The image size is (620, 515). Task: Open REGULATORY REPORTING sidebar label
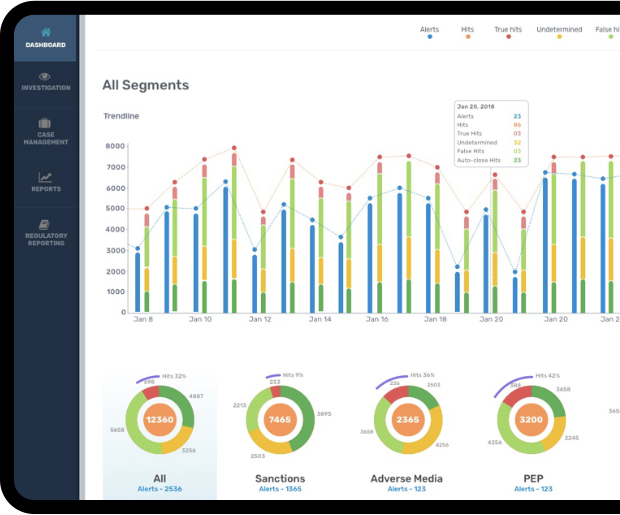pos(46,239)
